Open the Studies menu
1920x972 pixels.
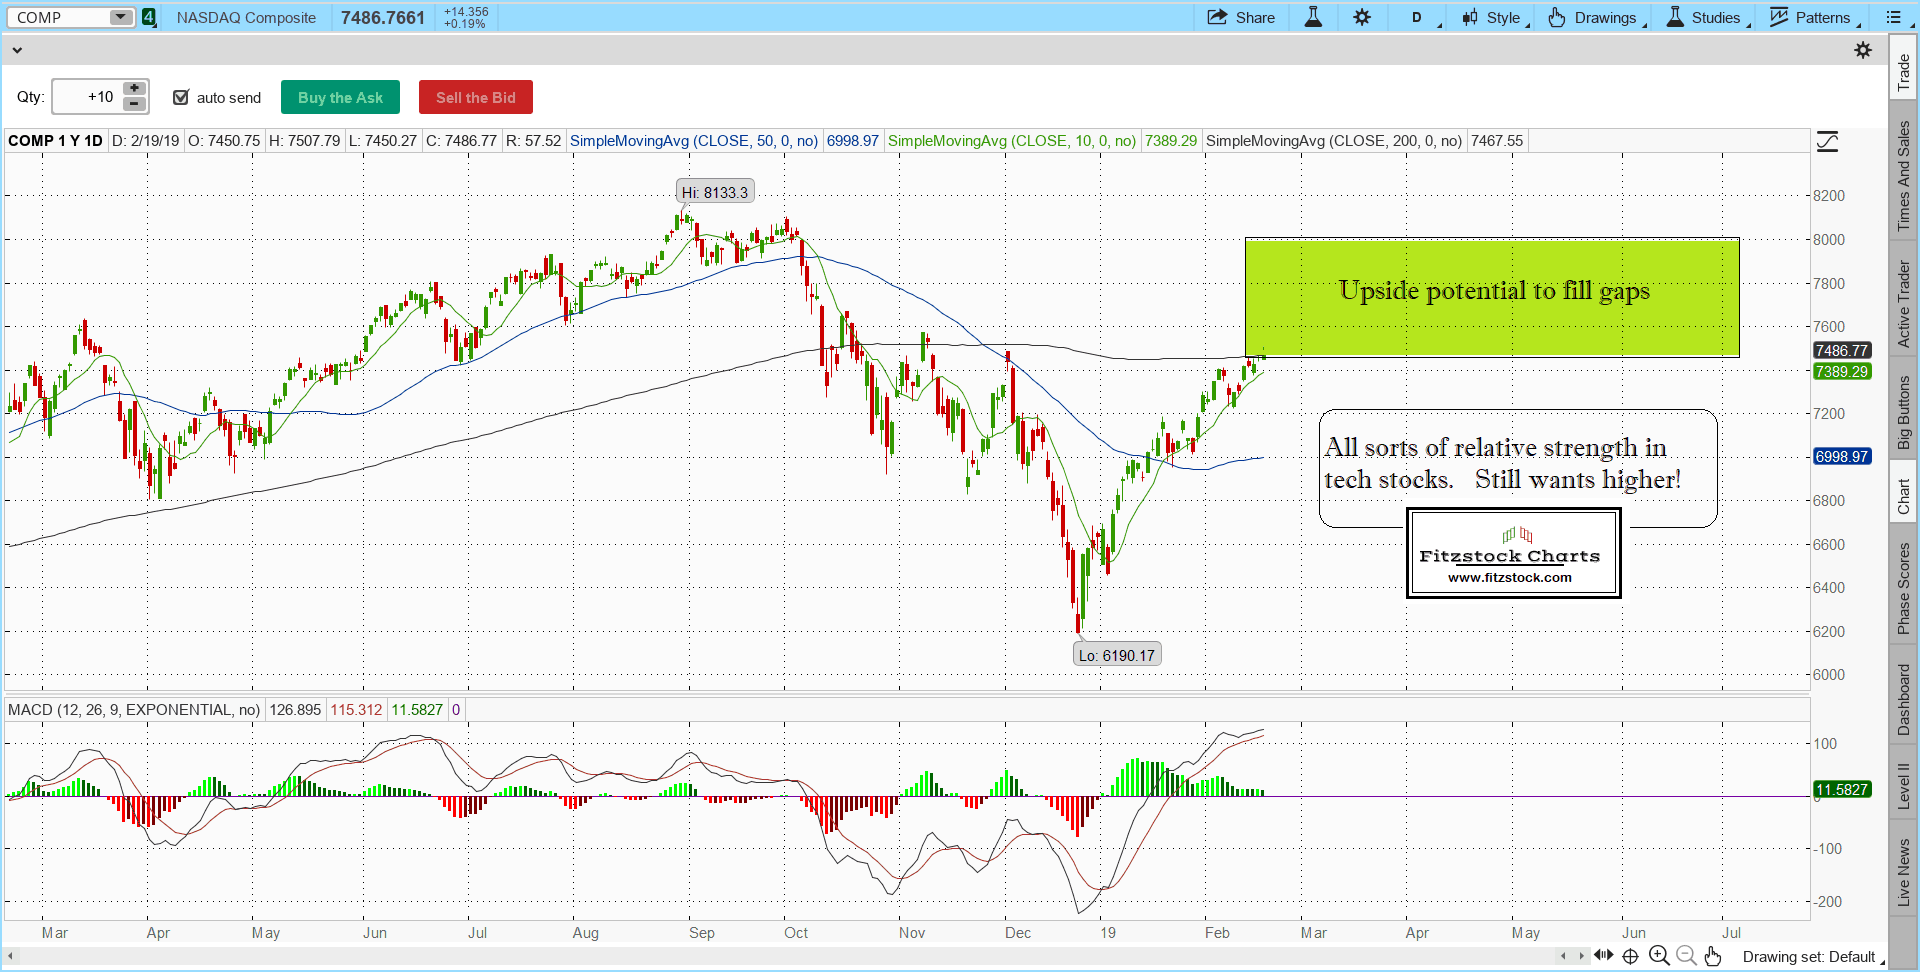point(1706,17)
